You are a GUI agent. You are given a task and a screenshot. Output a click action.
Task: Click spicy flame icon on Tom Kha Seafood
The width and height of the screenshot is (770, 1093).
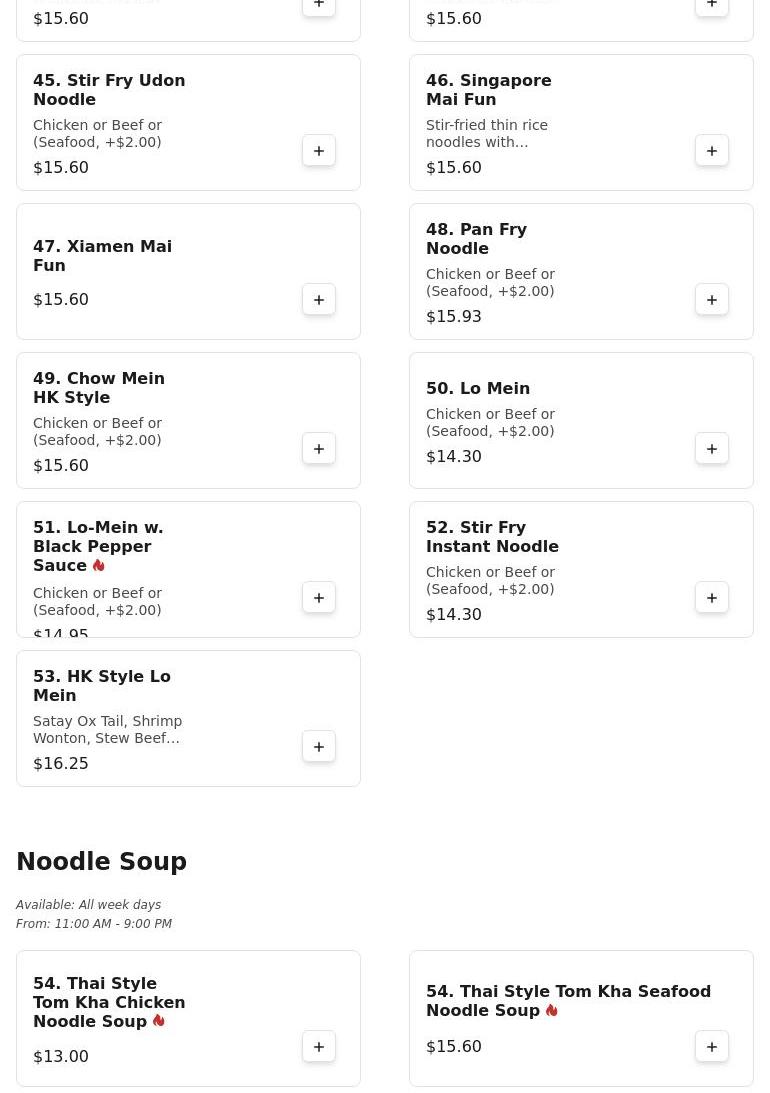[551, 1010]
